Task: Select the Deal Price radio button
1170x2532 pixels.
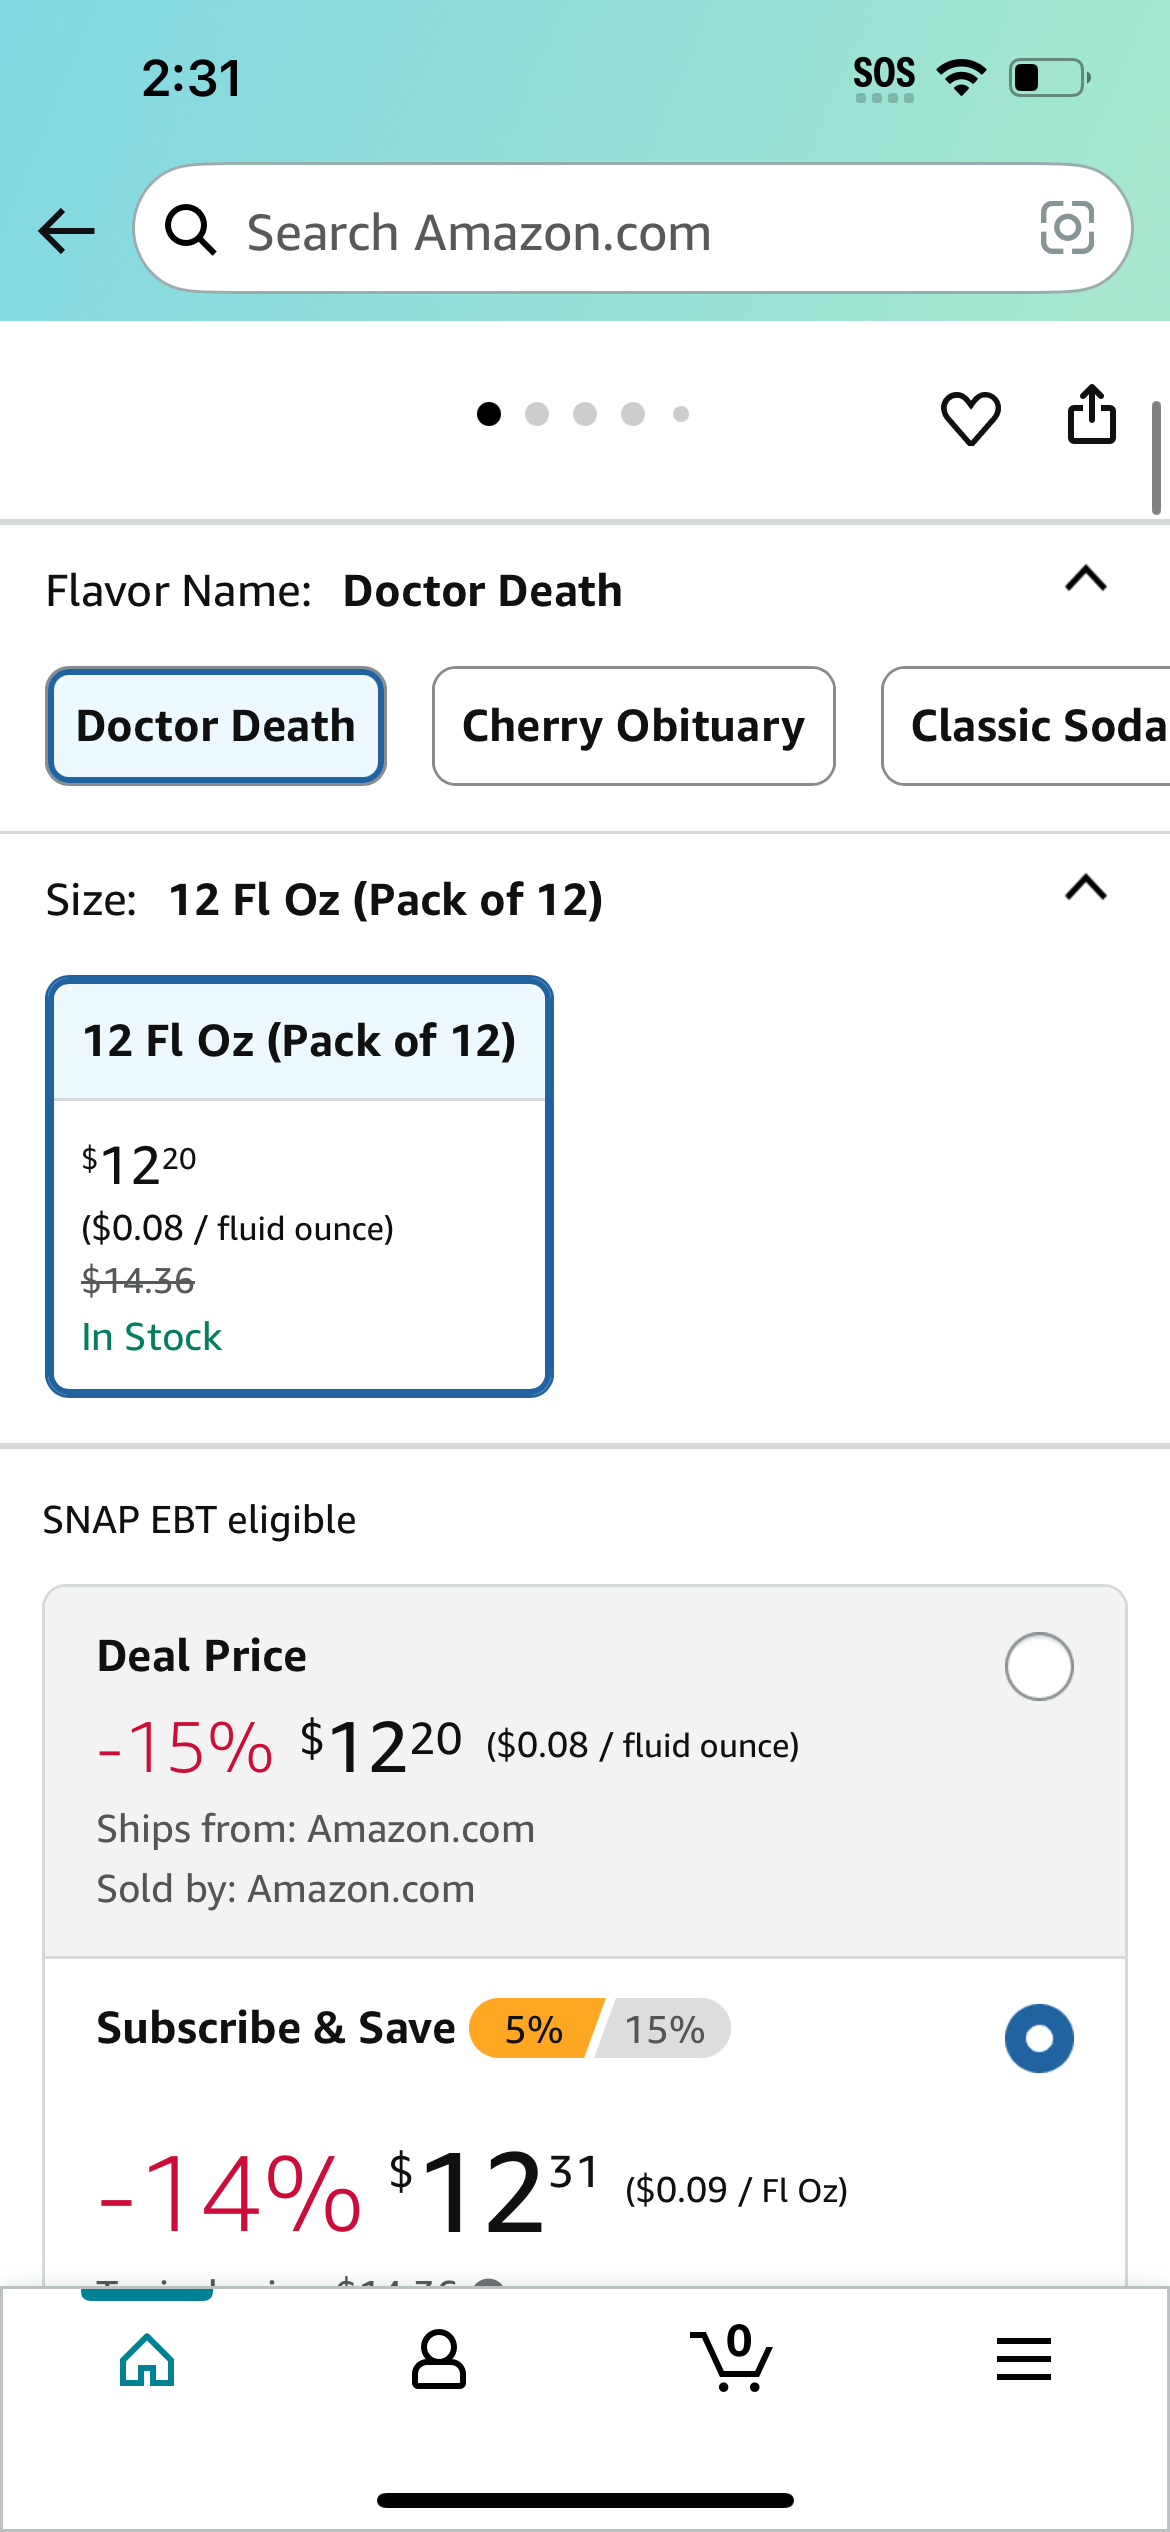Action: [1039, 1666]
